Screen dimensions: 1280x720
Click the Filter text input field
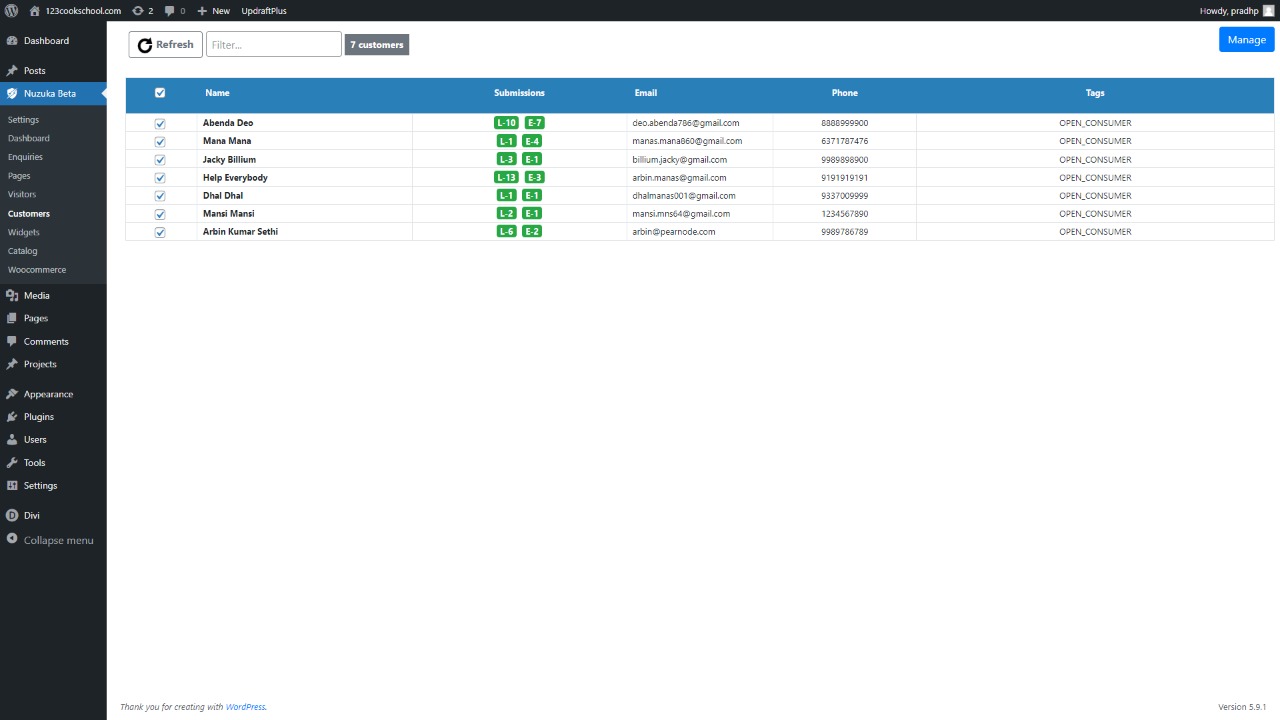(273, 44)
